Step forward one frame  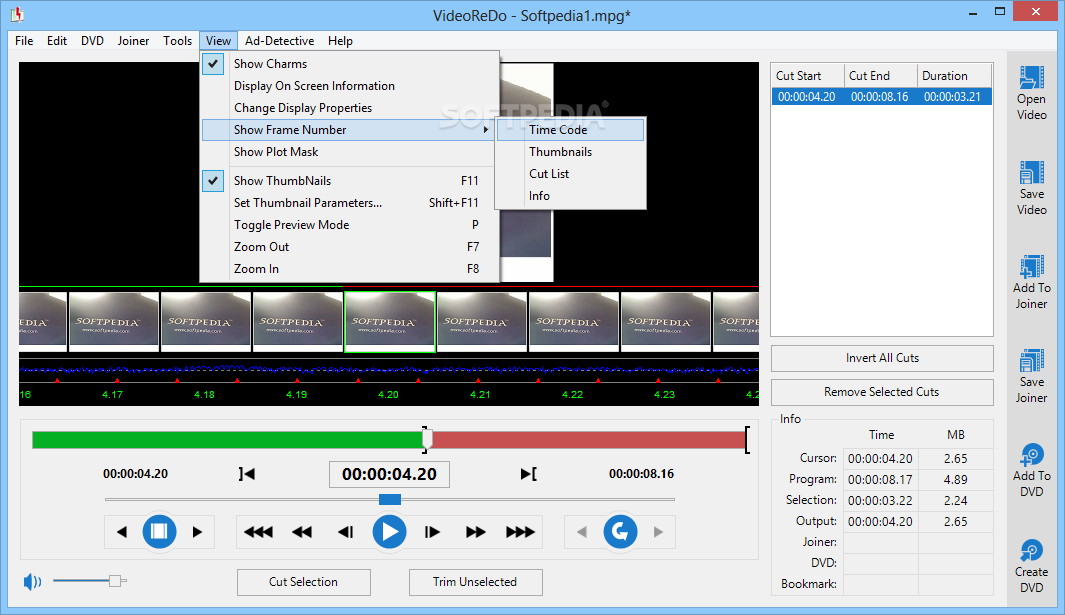432,532
